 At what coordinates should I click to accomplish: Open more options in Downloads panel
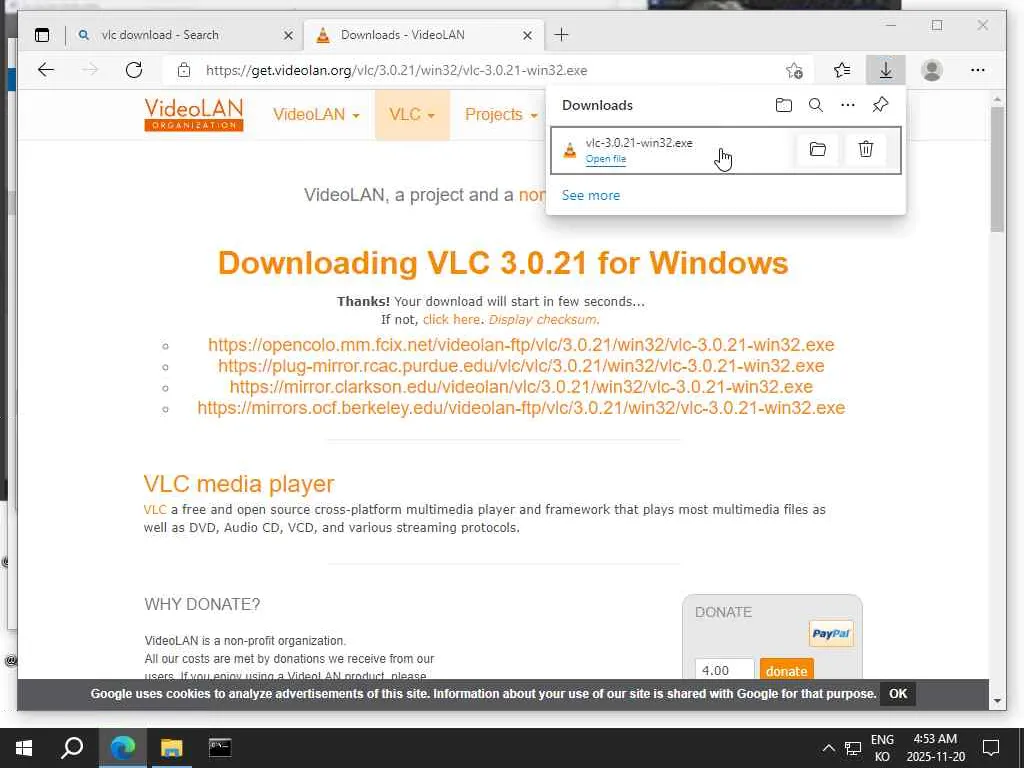click(x=848, y=105)
